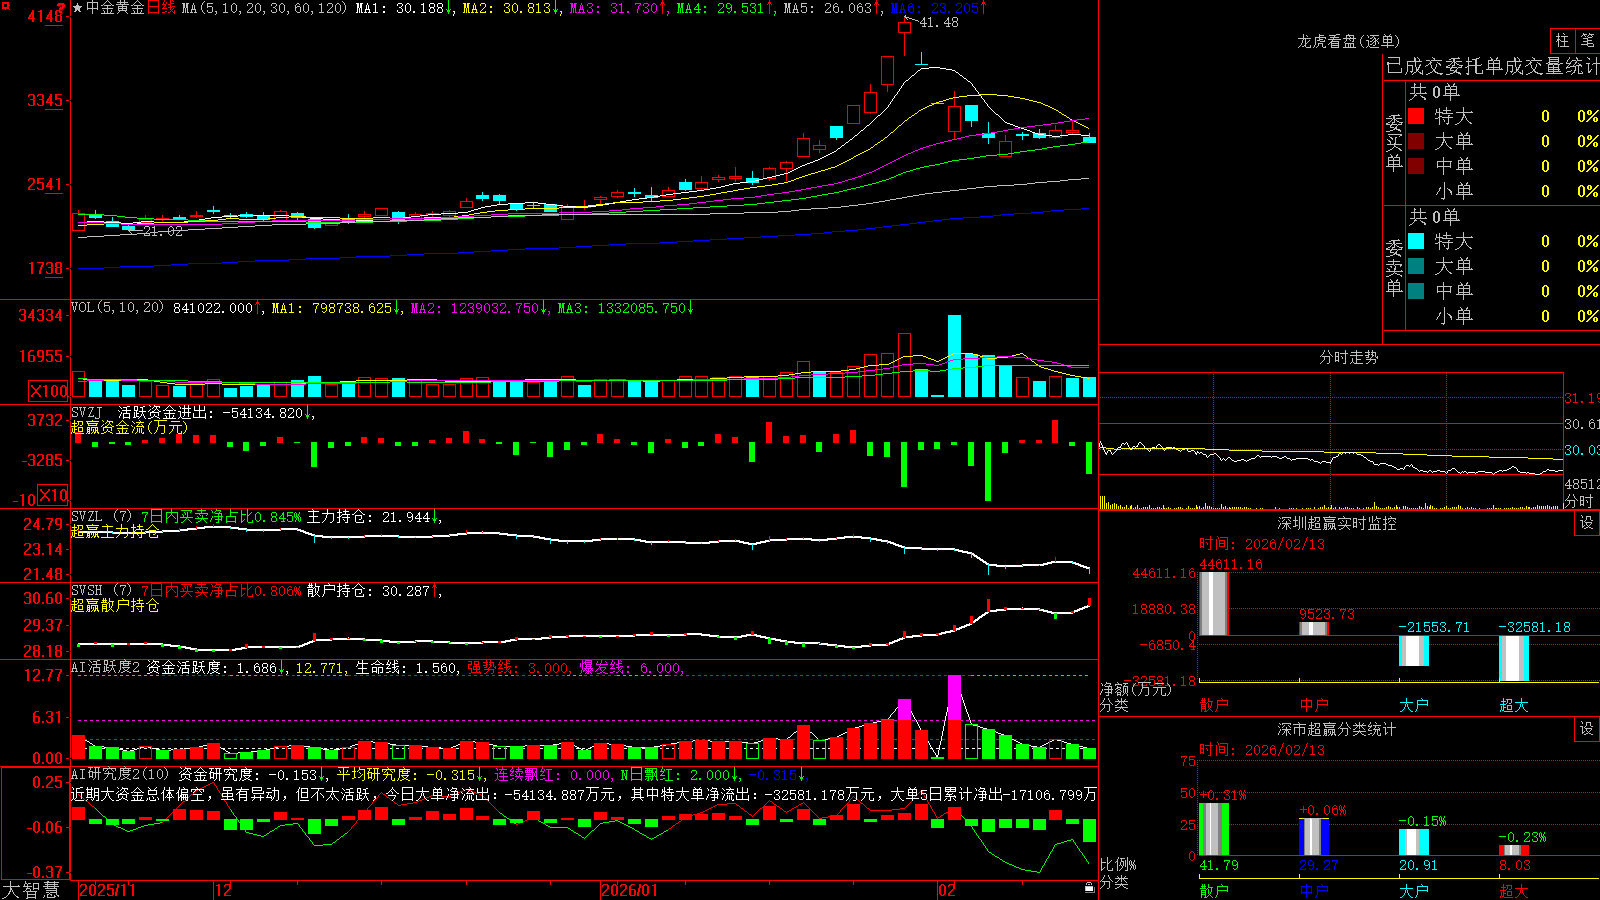Click the X10 capital-flow scale box
Viewport: 1600px width, 900px height.
[53, 495]
